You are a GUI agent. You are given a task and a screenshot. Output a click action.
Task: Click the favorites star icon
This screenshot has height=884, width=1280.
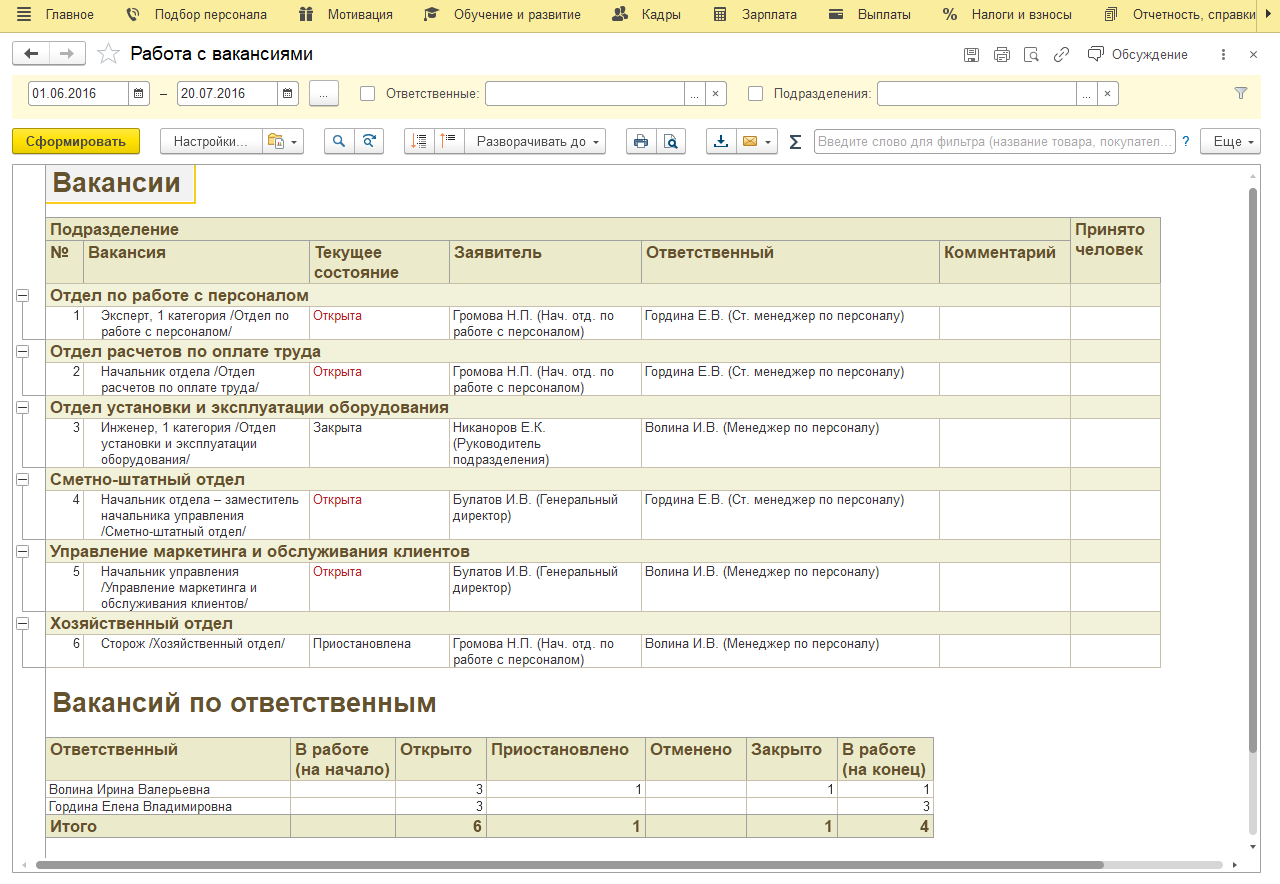(x=109, y=54)
